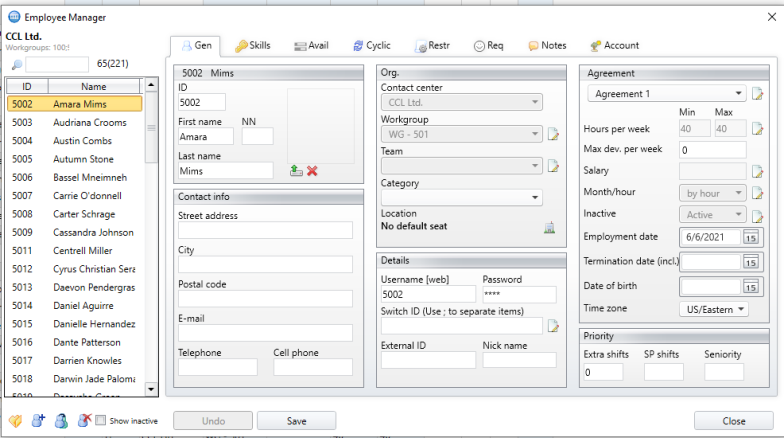Screen dimensions: 784x438
Task: Remove the employee photo with the red X
Action: pos(312,171)
